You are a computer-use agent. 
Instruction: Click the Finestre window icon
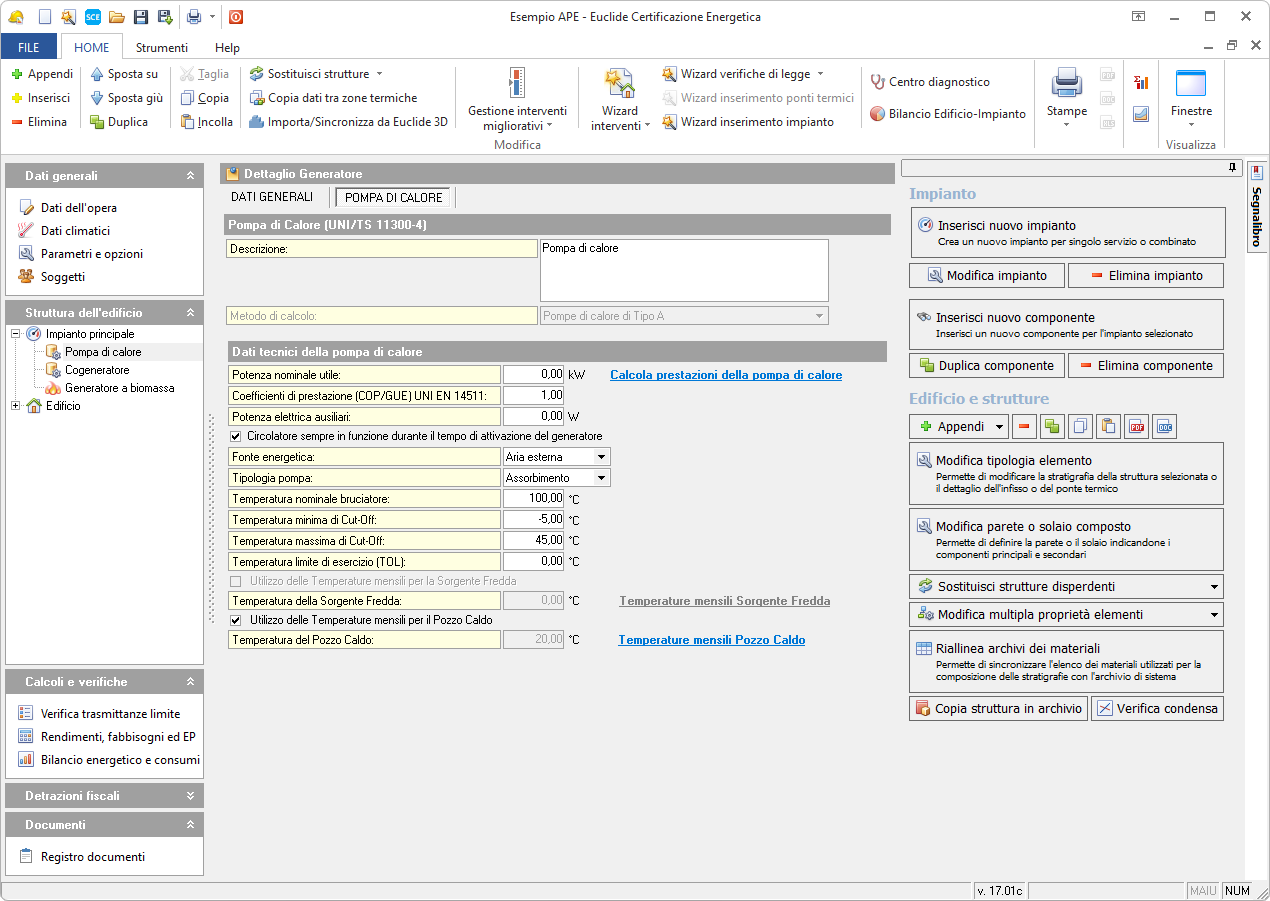coord(1190,84)
